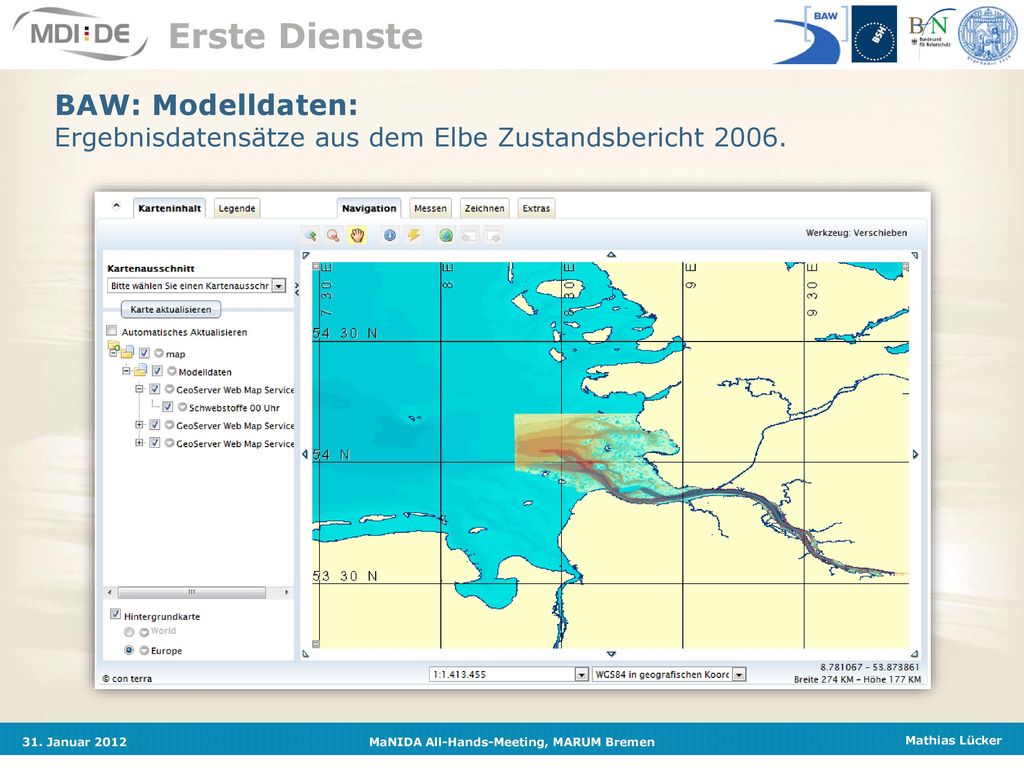The image size is (1024, 768).
Task: Select the Navigation tab
Action: point(369,208)
